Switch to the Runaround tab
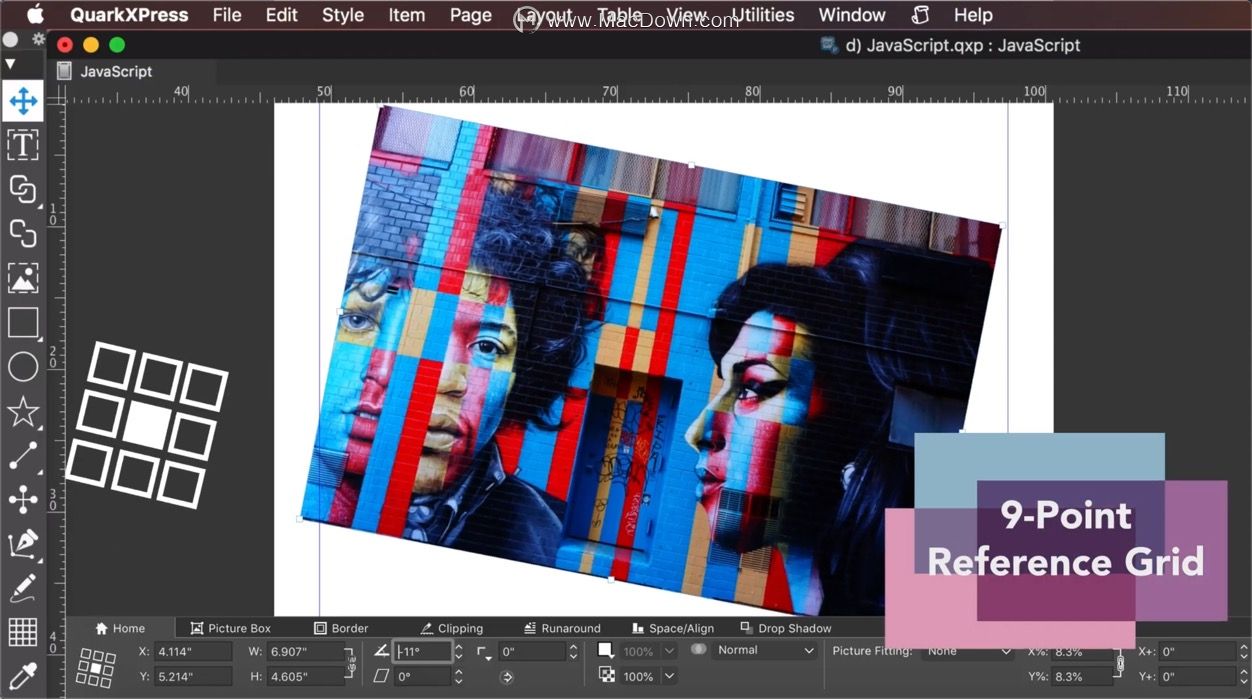Screen dimensions: 1252x699 click(562, 628)
